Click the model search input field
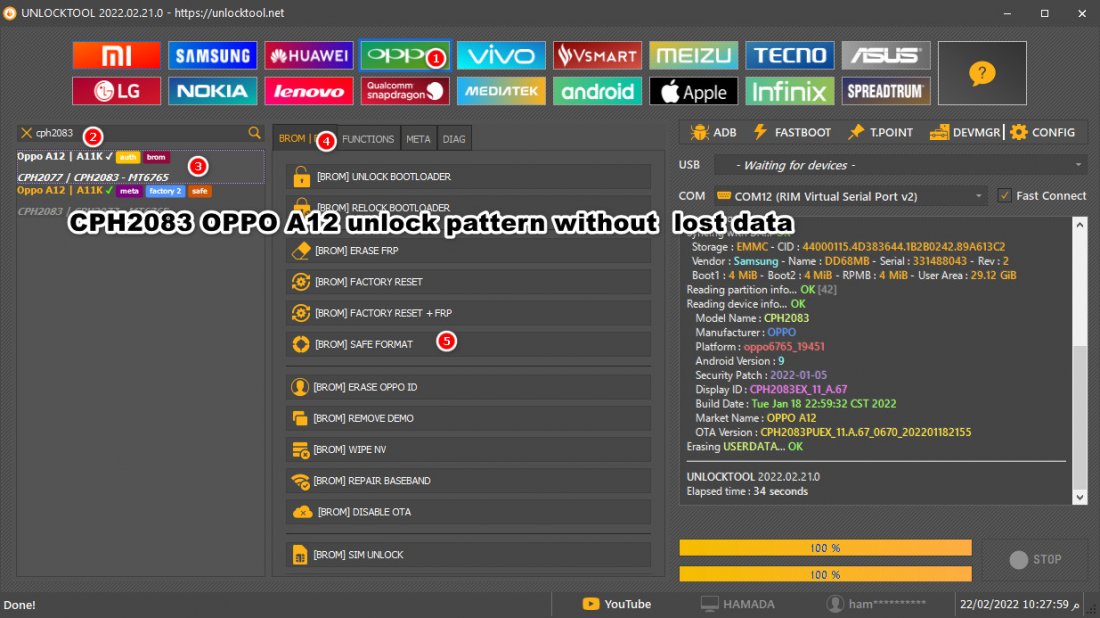 140,133
